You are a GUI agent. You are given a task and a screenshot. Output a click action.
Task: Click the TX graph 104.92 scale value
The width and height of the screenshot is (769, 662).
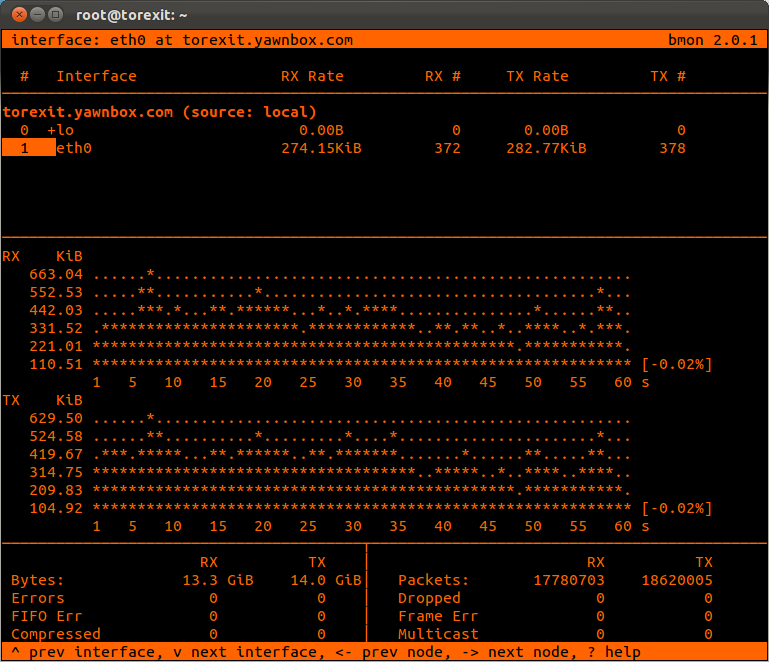click(x=56, y=508)
